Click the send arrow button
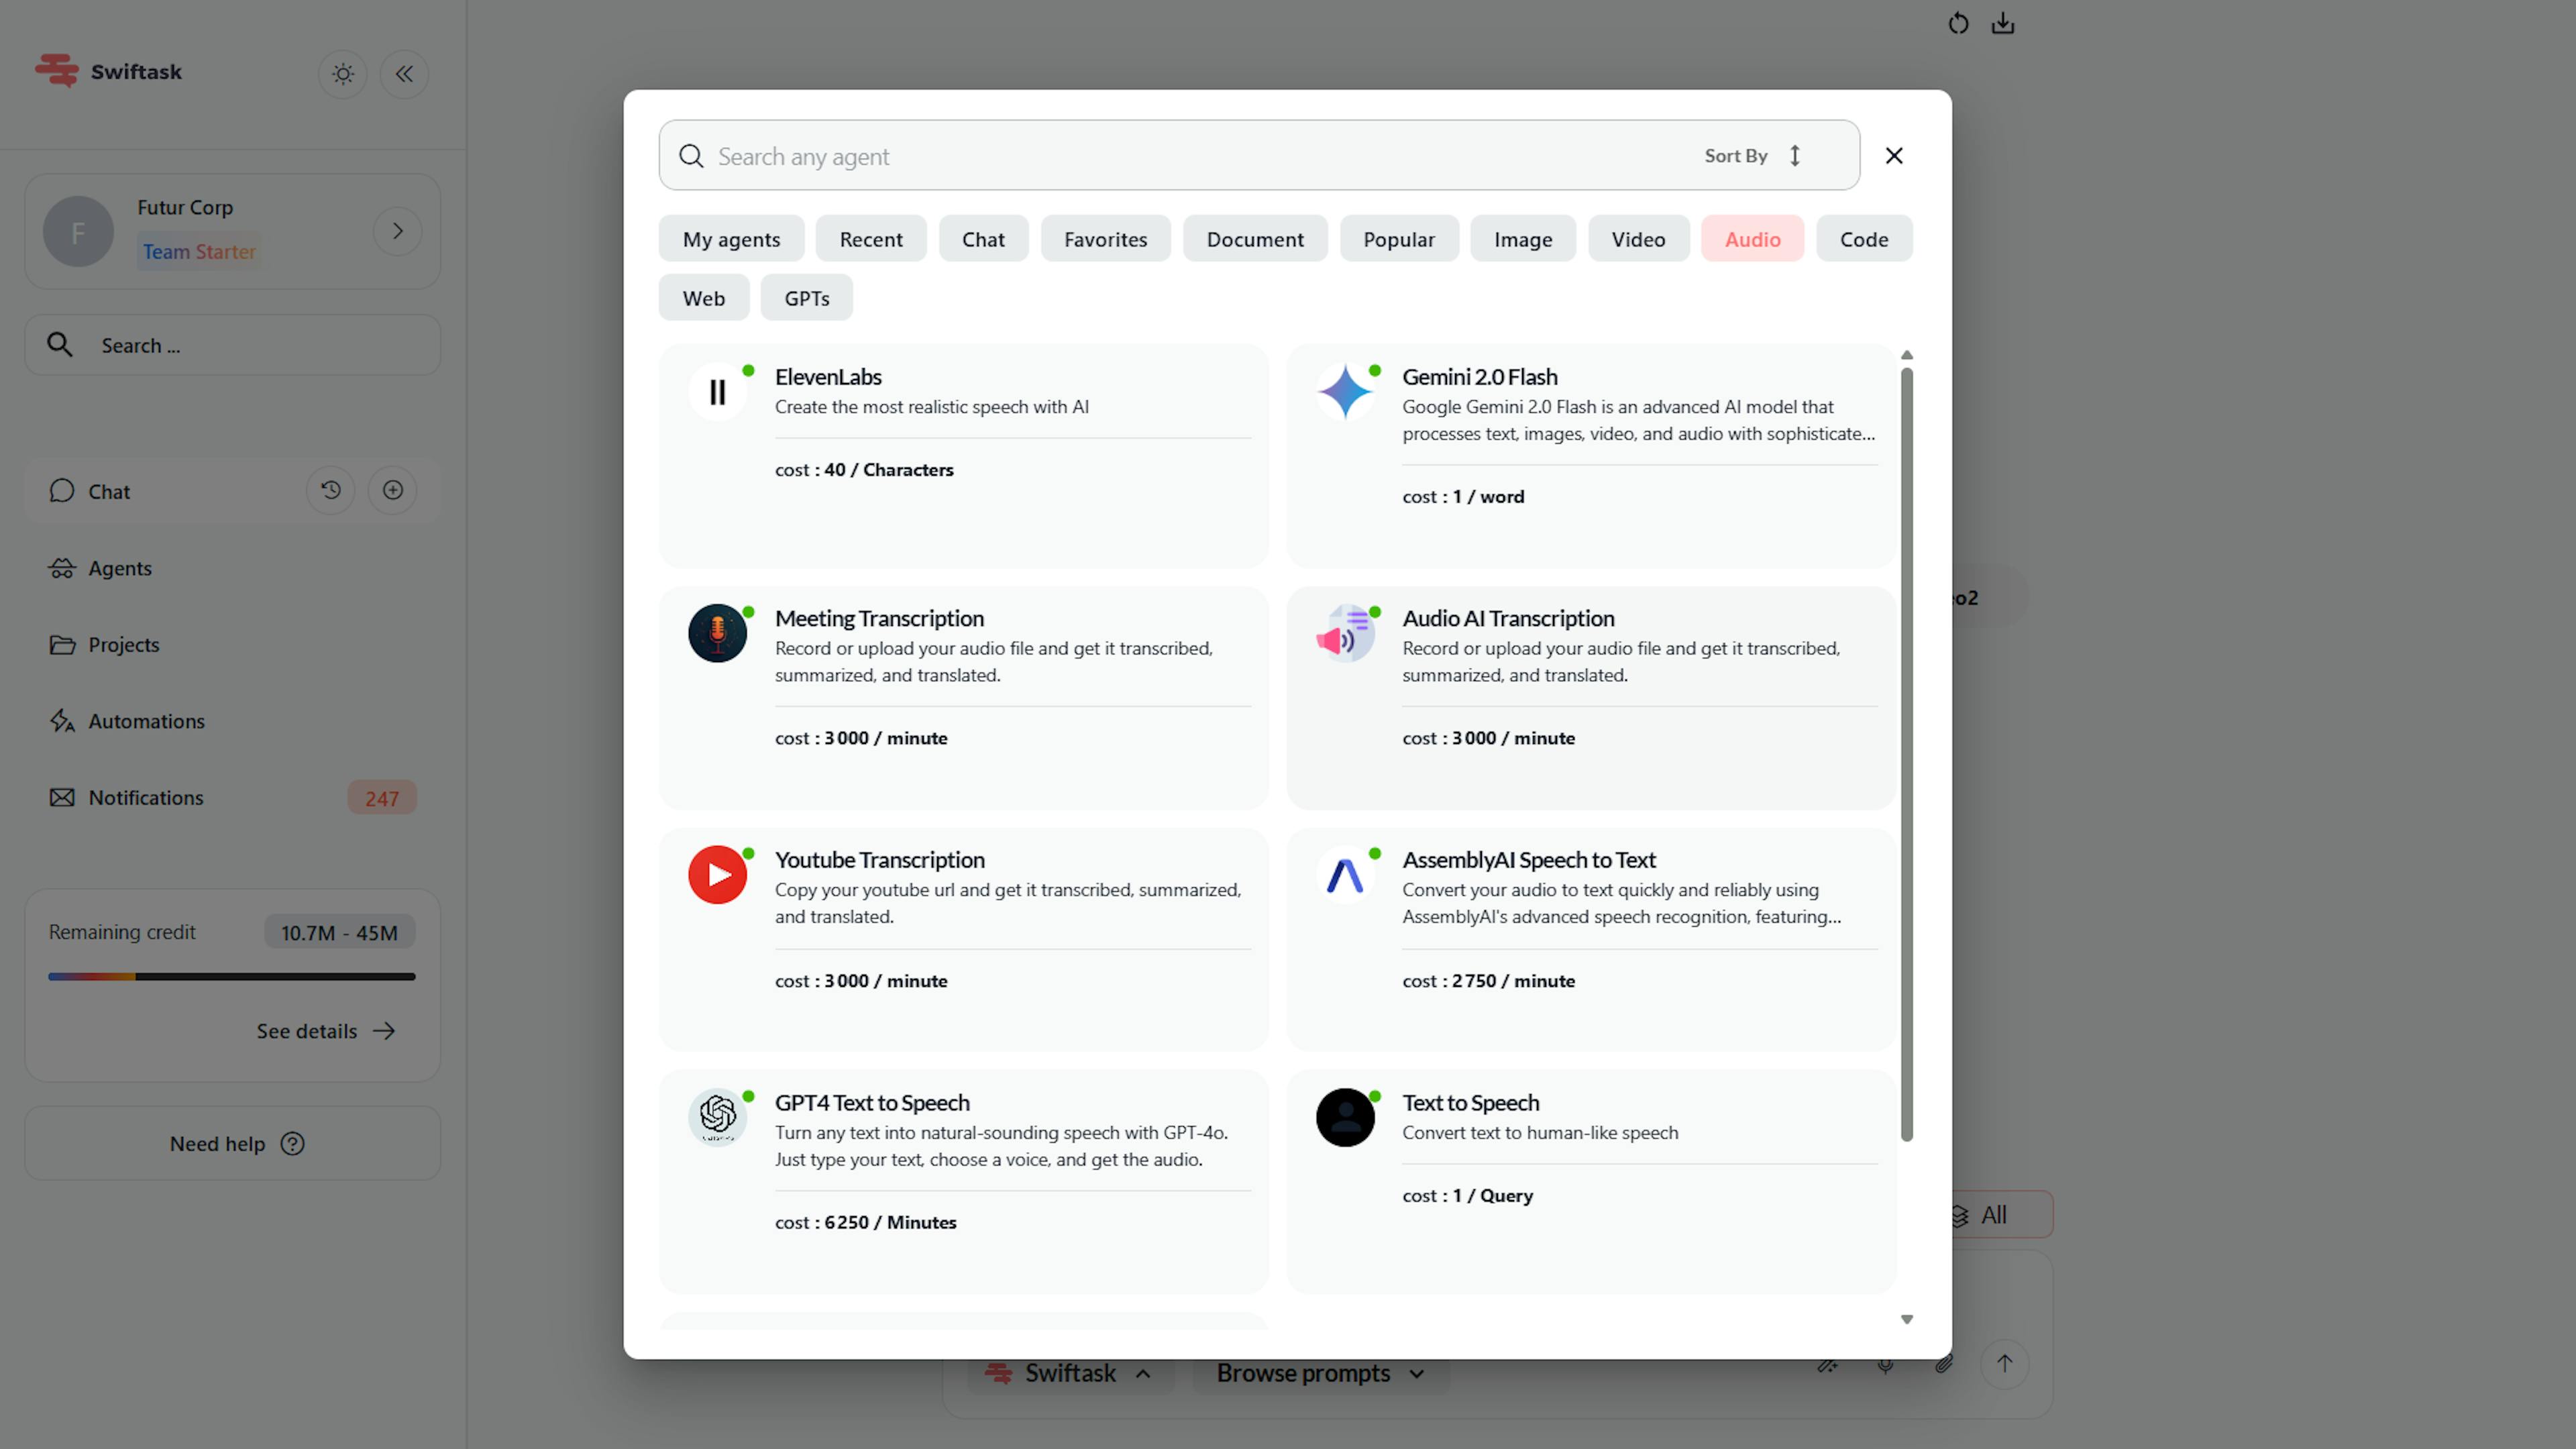The height and width of the screenshot is (1449, 2576). coord(2004,1363)
